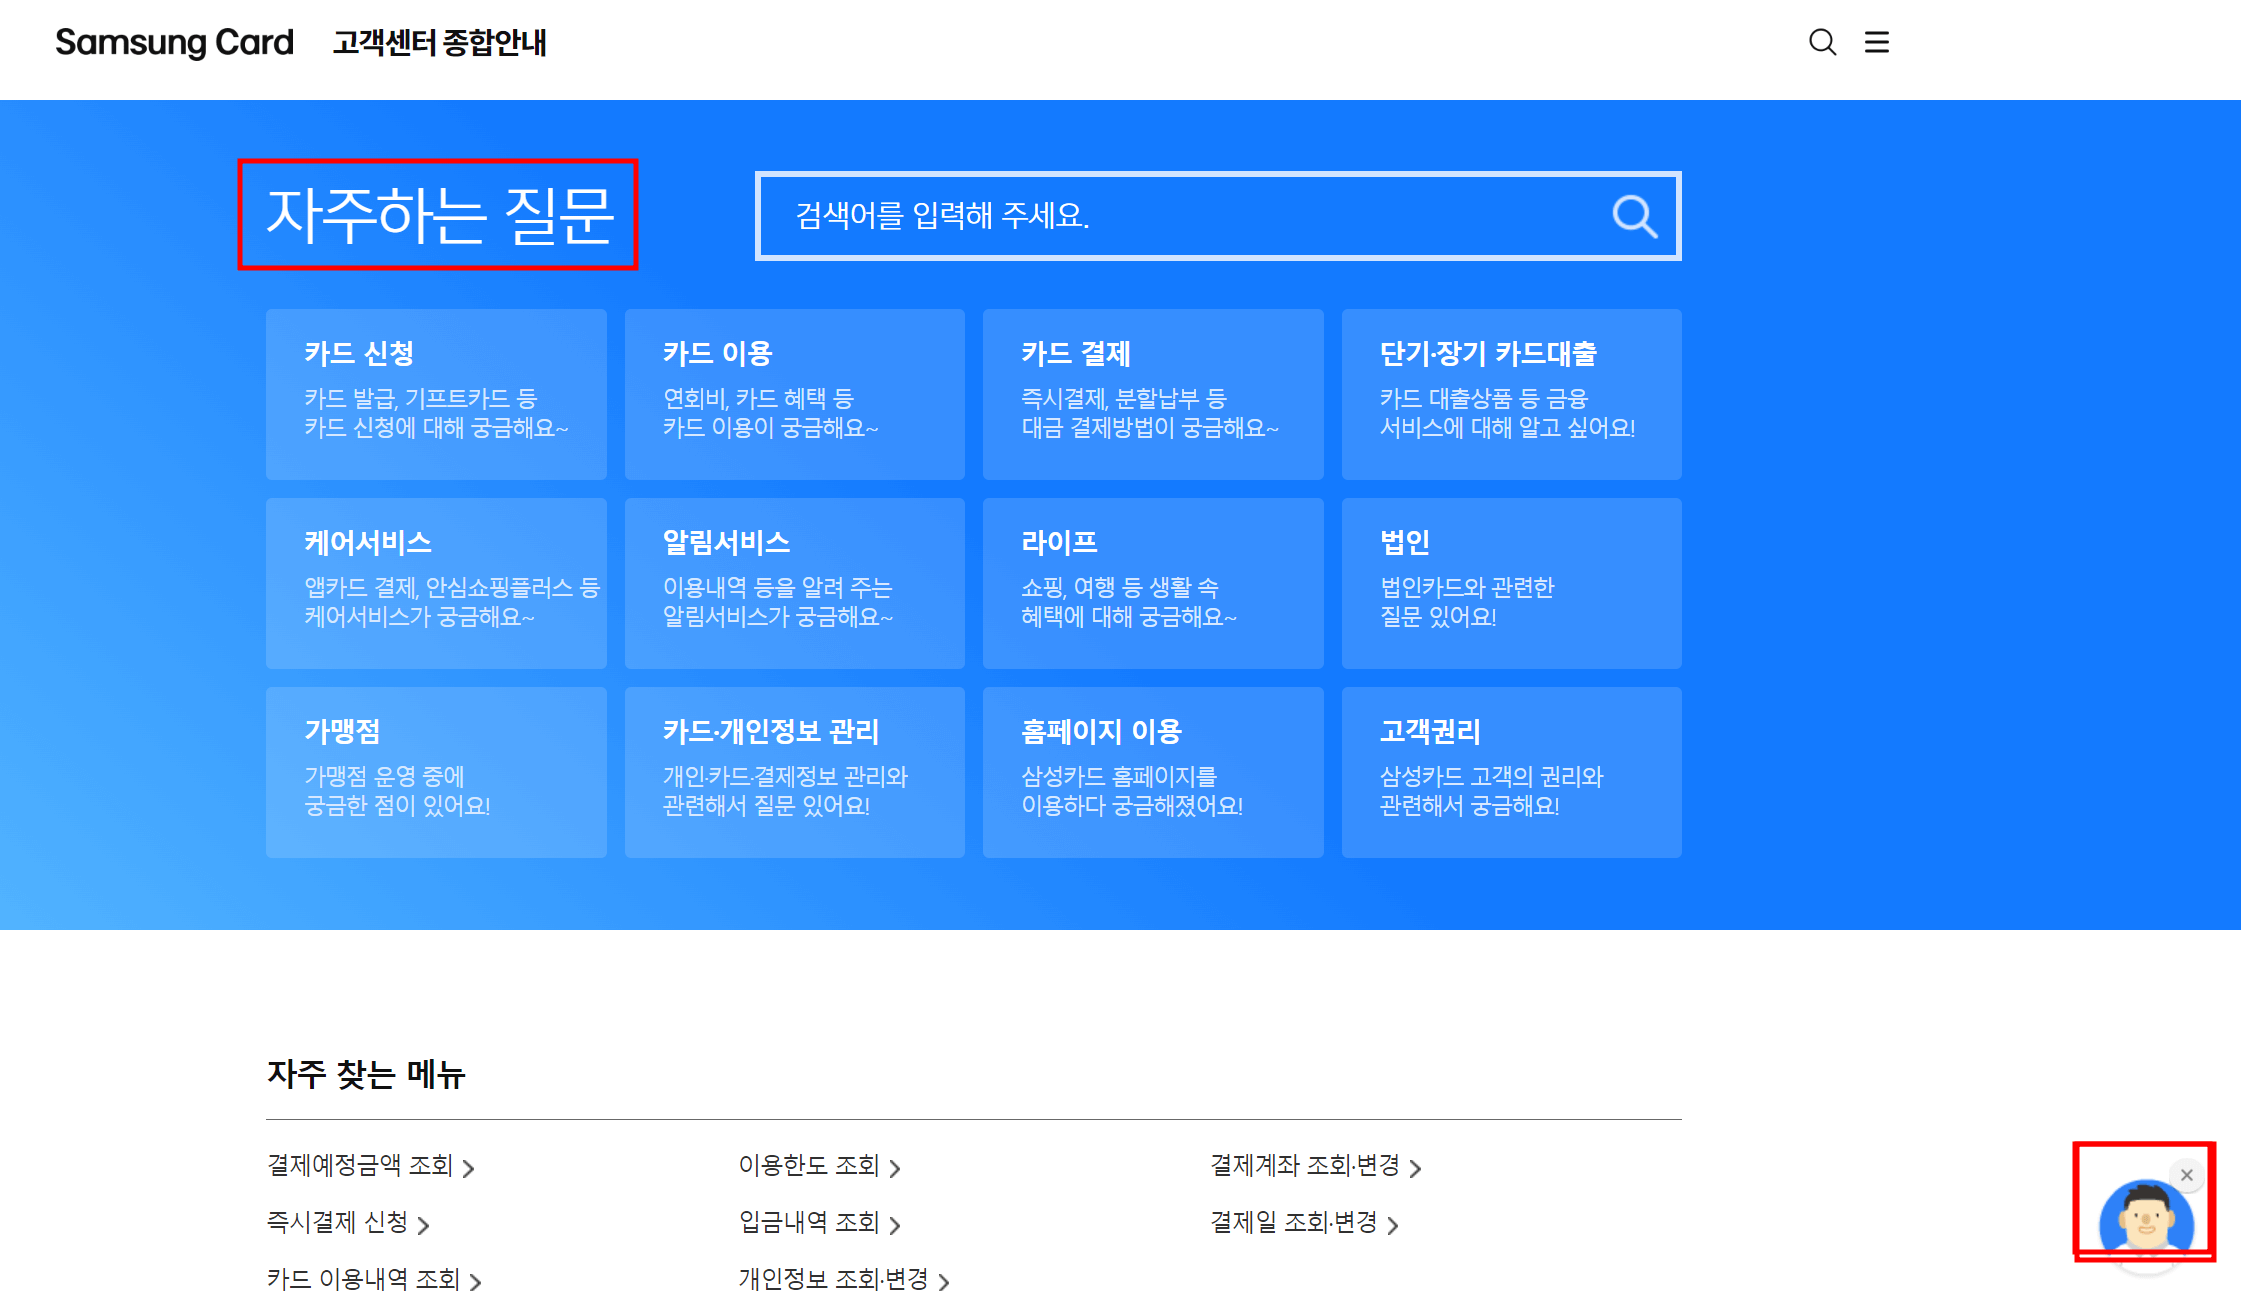
Task: Dismiss the chatbot popup with the X
Action: [x=2188, y=1176]
